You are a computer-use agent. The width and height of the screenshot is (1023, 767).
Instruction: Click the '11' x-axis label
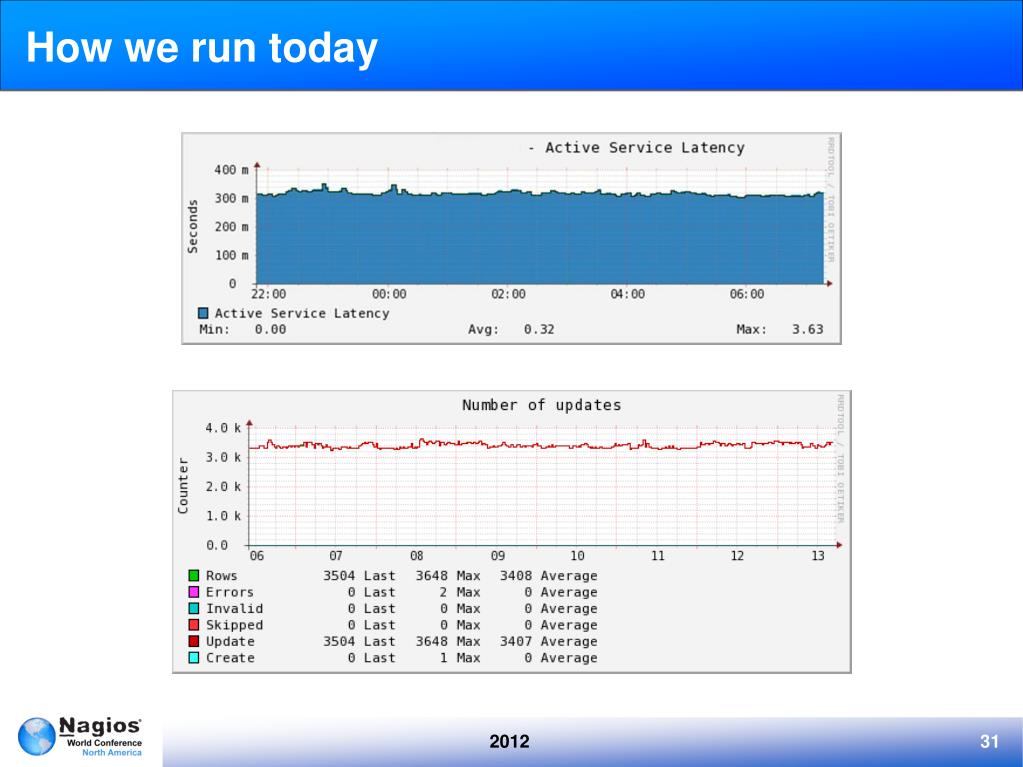658,556
